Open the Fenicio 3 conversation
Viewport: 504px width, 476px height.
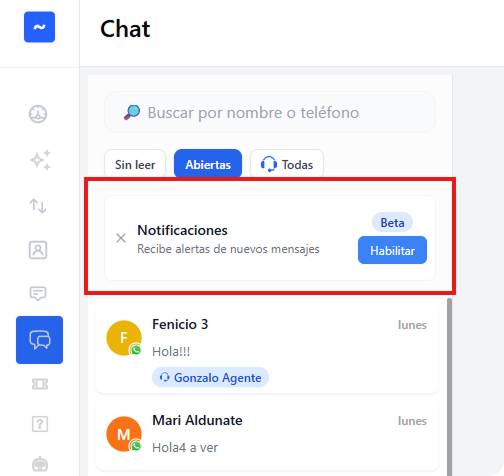[267, 348]
